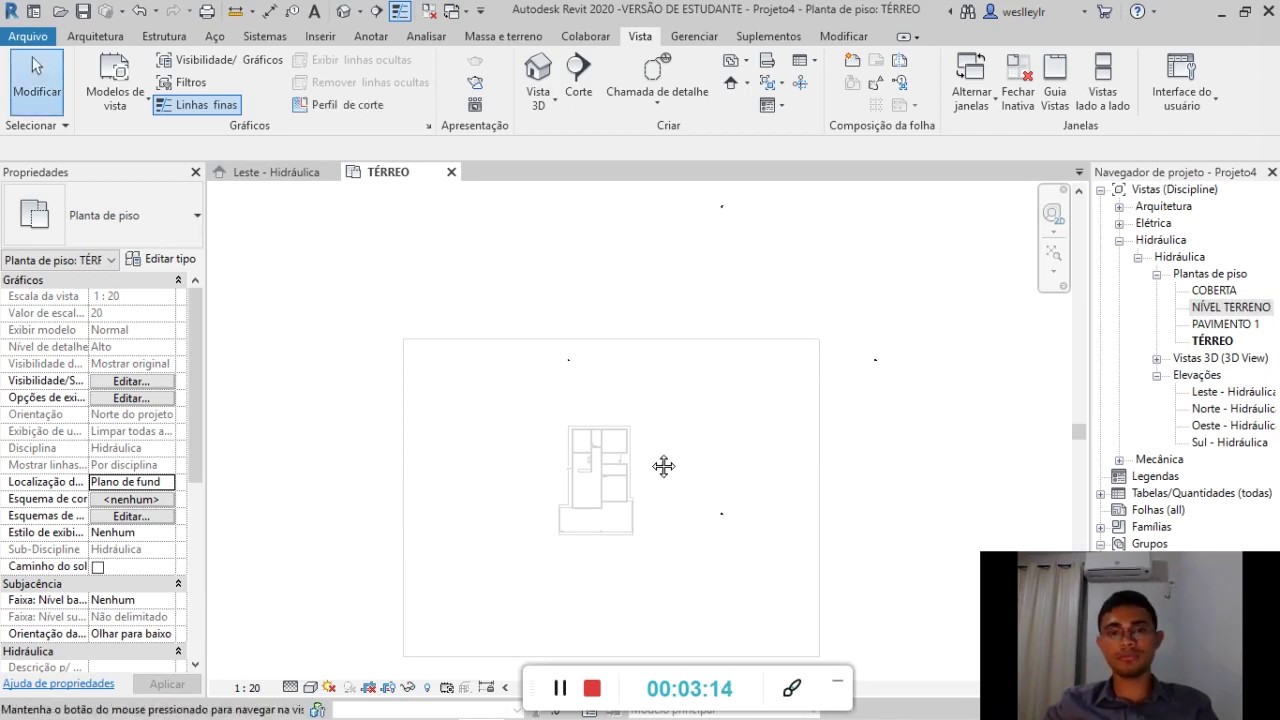Select the Text tool (A) in quick access toolbar
Screen dimensions: 1280x720
click(x=314, y=12)
